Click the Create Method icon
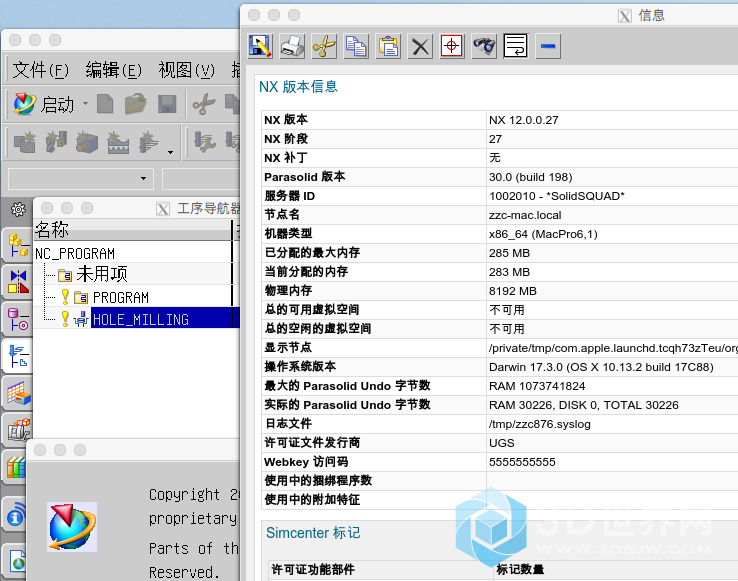738x581 pixels. tap(118, 143)
